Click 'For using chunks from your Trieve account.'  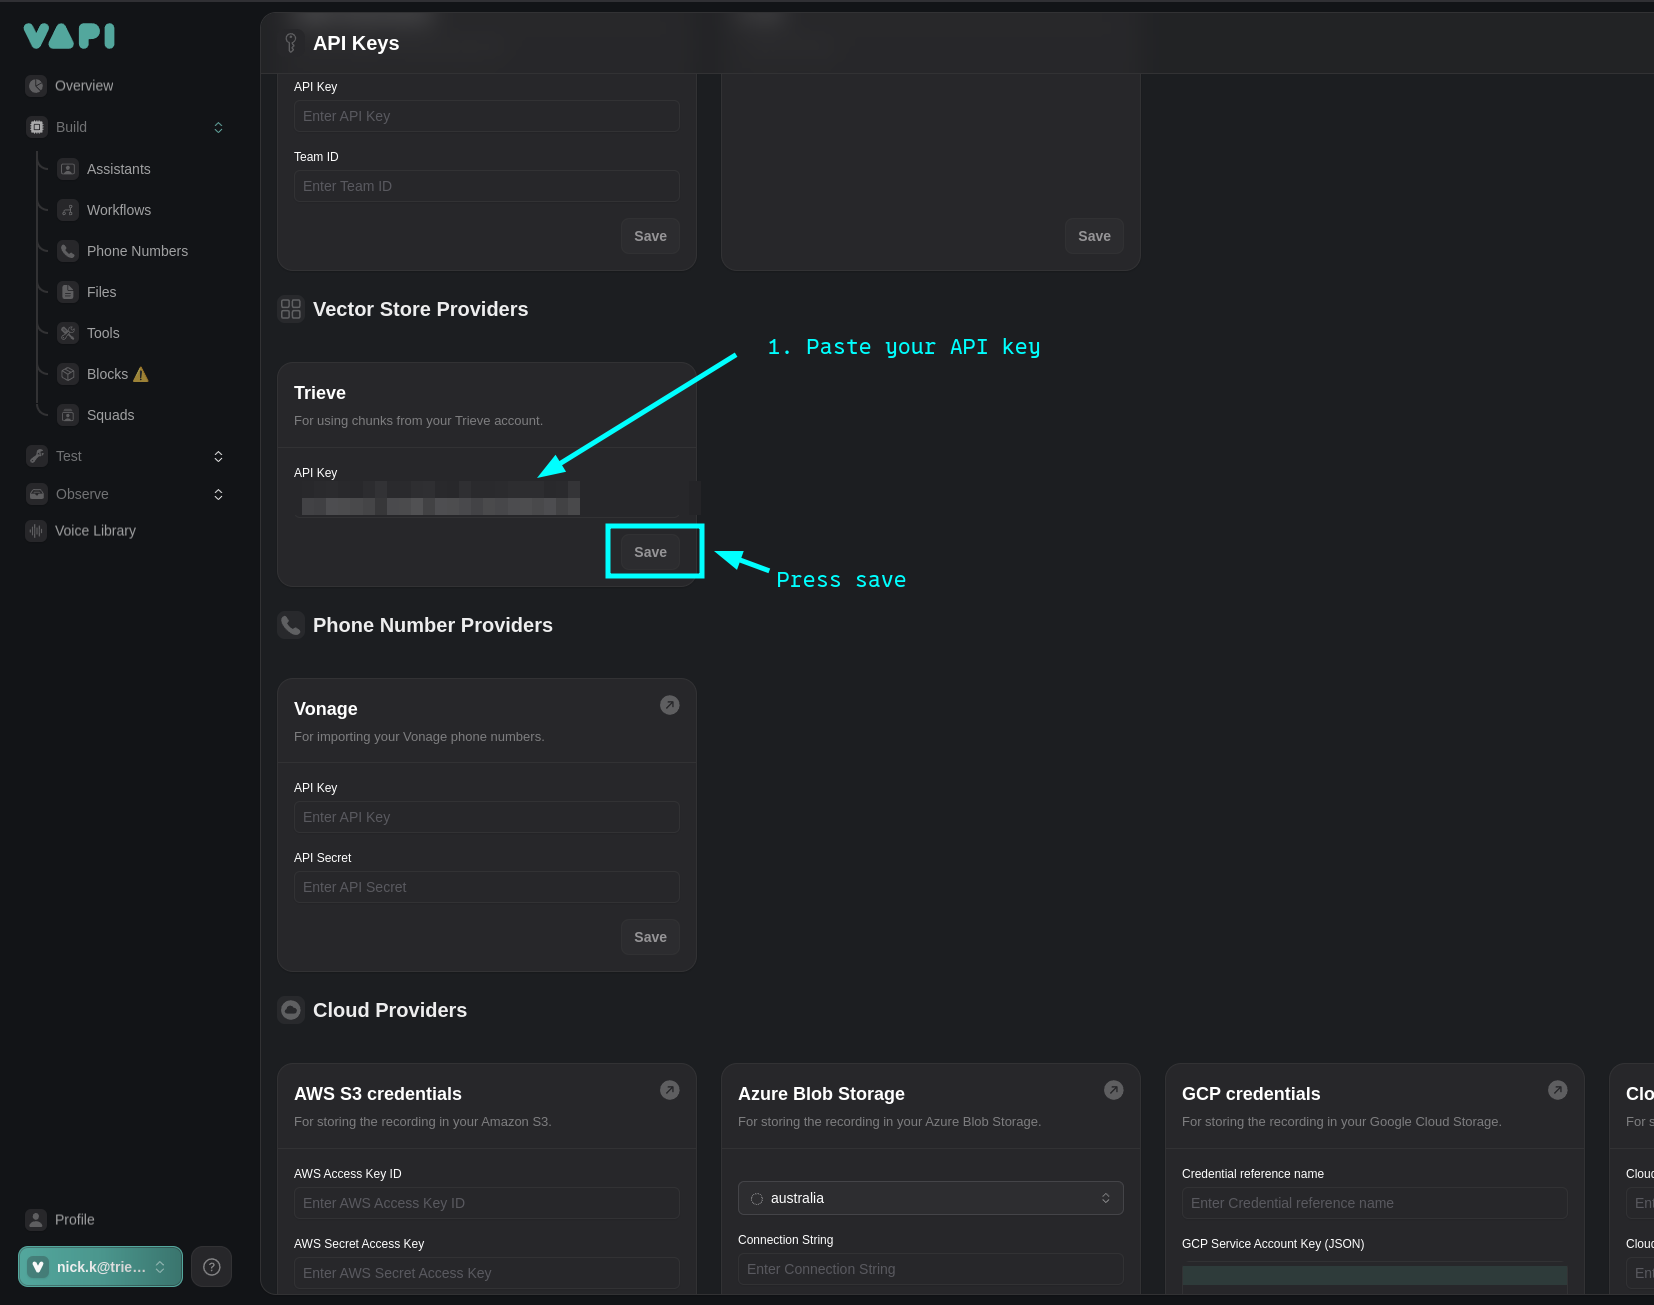coord(418,421)
